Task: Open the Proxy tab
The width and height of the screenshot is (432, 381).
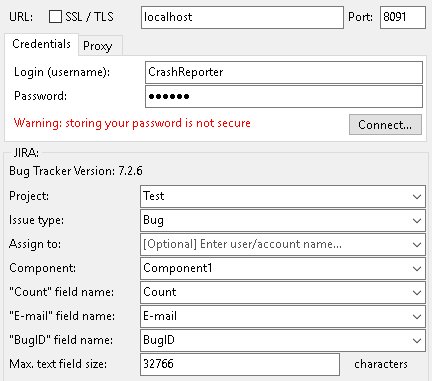Action: click(x=100, y=46)
